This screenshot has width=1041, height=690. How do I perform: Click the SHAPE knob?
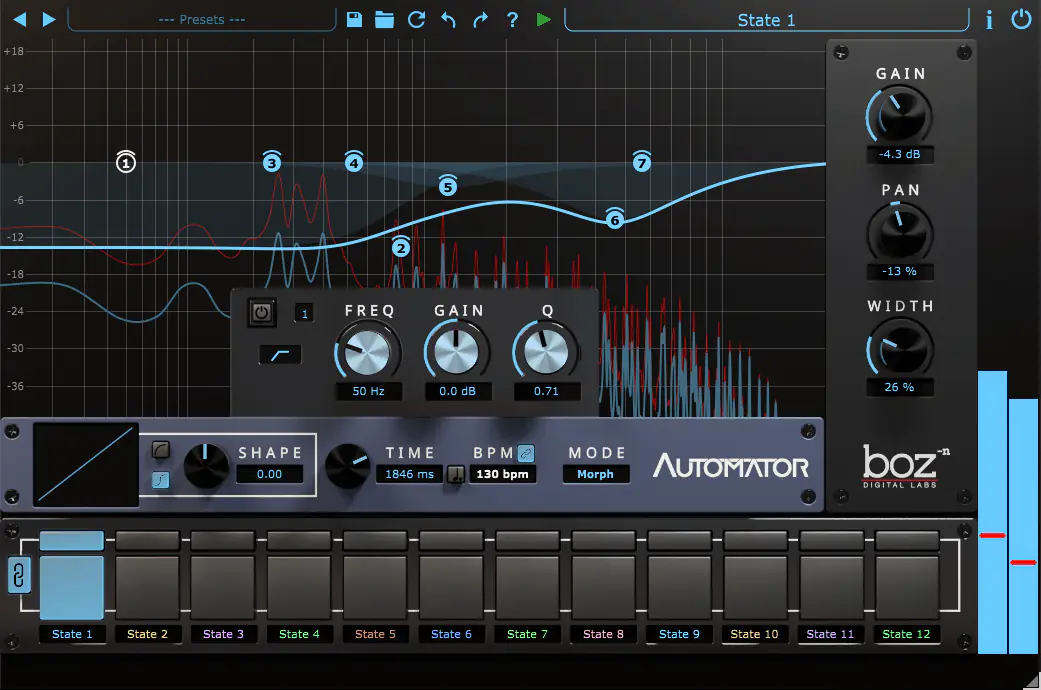tap(206, 465)
